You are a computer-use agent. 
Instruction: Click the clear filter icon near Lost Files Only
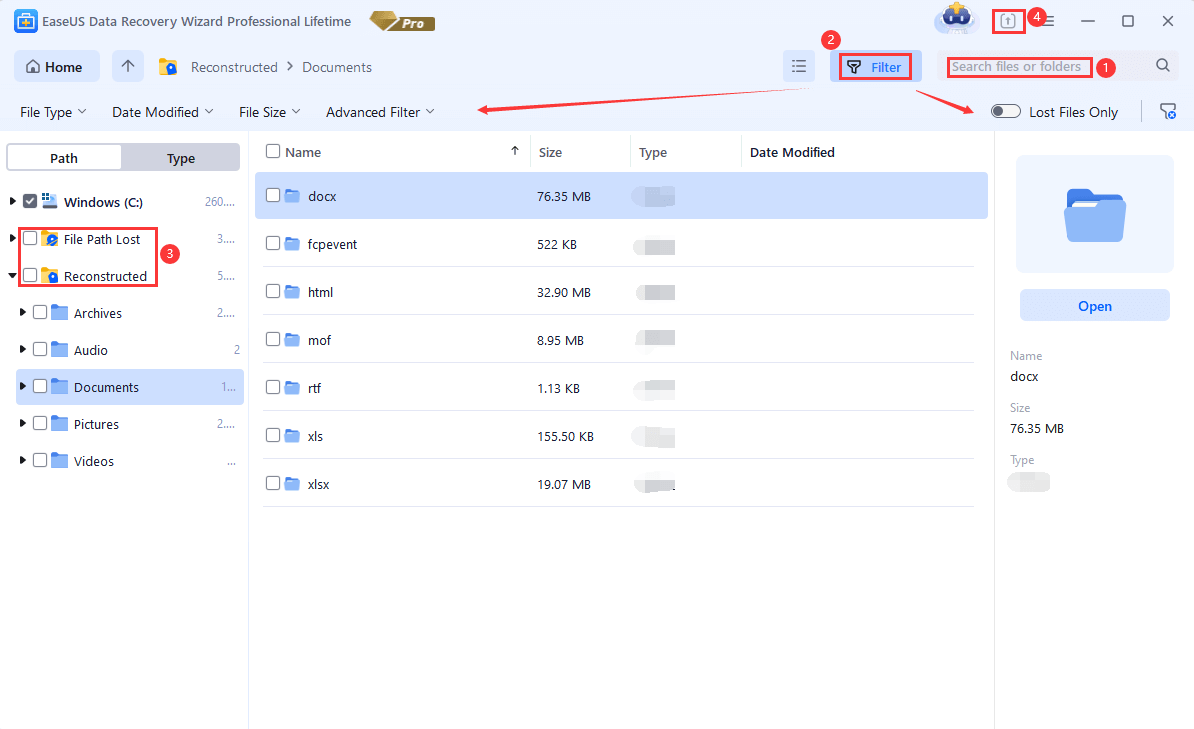coord(1166,112)
